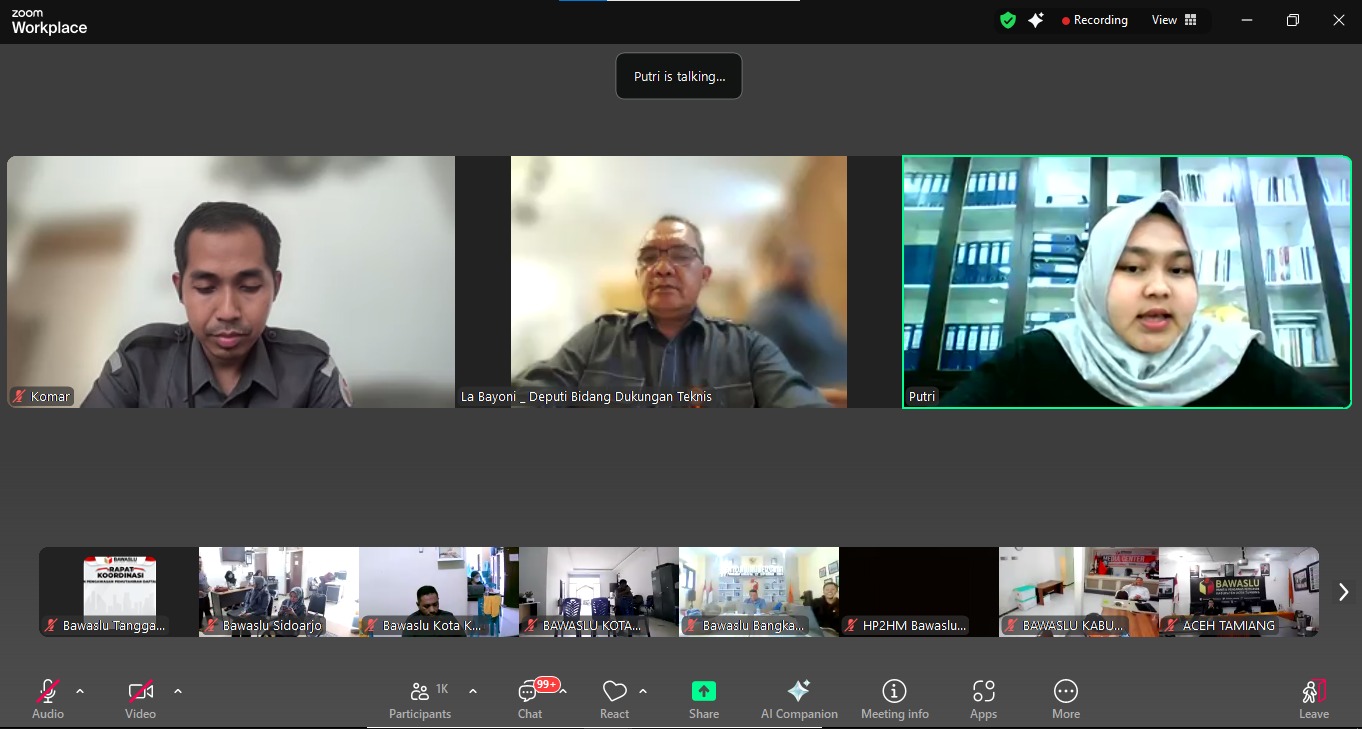Click 'La Bayoni _ Deputi Bidang Dukungan Teknis' label
The height and width of the screenshot is (729, 1362).
click(587, 397)
